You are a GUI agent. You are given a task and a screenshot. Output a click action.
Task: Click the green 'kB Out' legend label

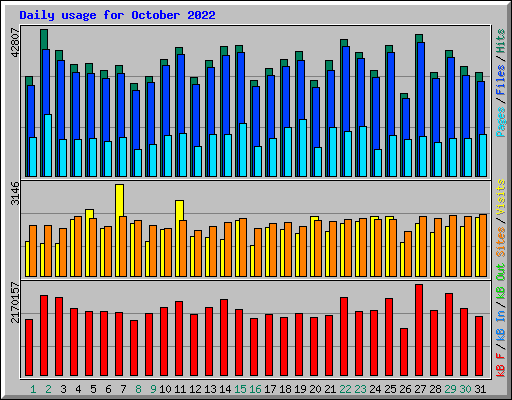click(x=501, y=282)
